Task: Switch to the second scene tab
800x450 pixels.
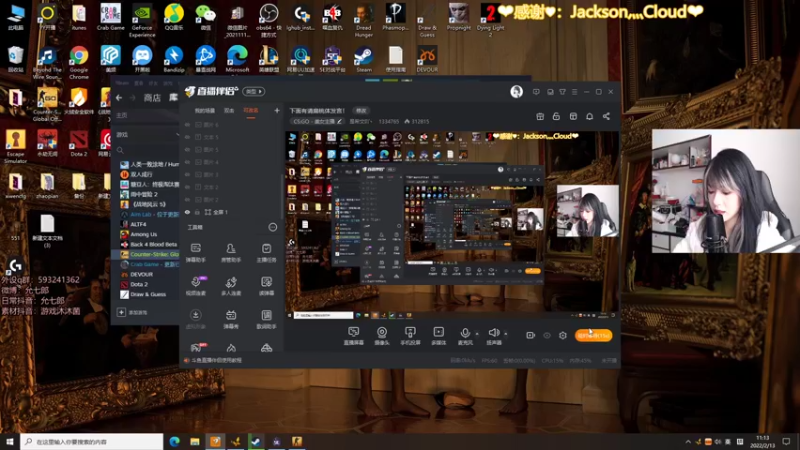Action: click(x=229, y=111)
